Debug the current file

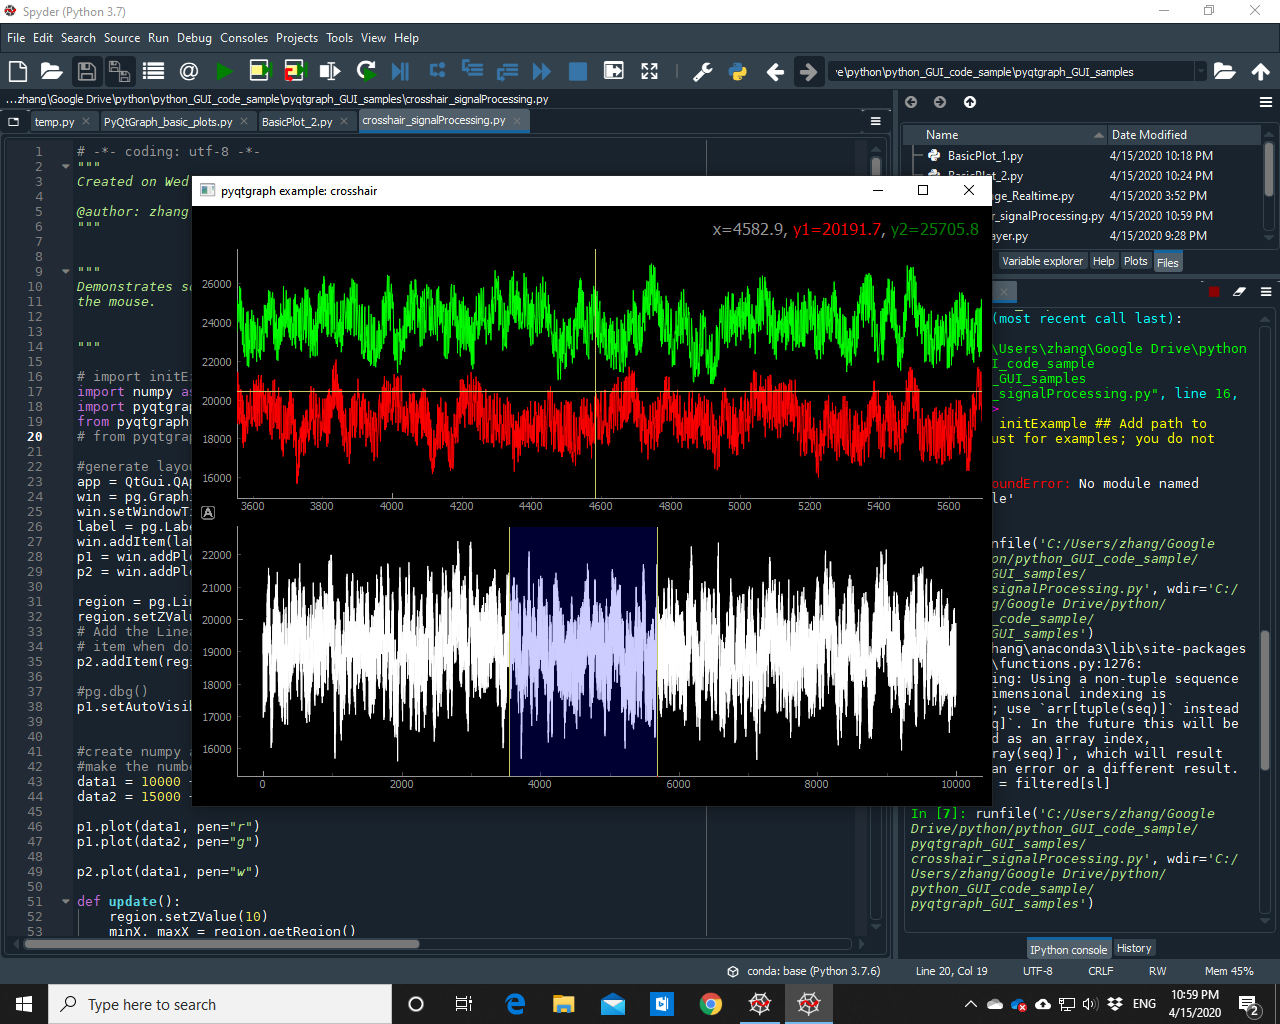point(401,71)
